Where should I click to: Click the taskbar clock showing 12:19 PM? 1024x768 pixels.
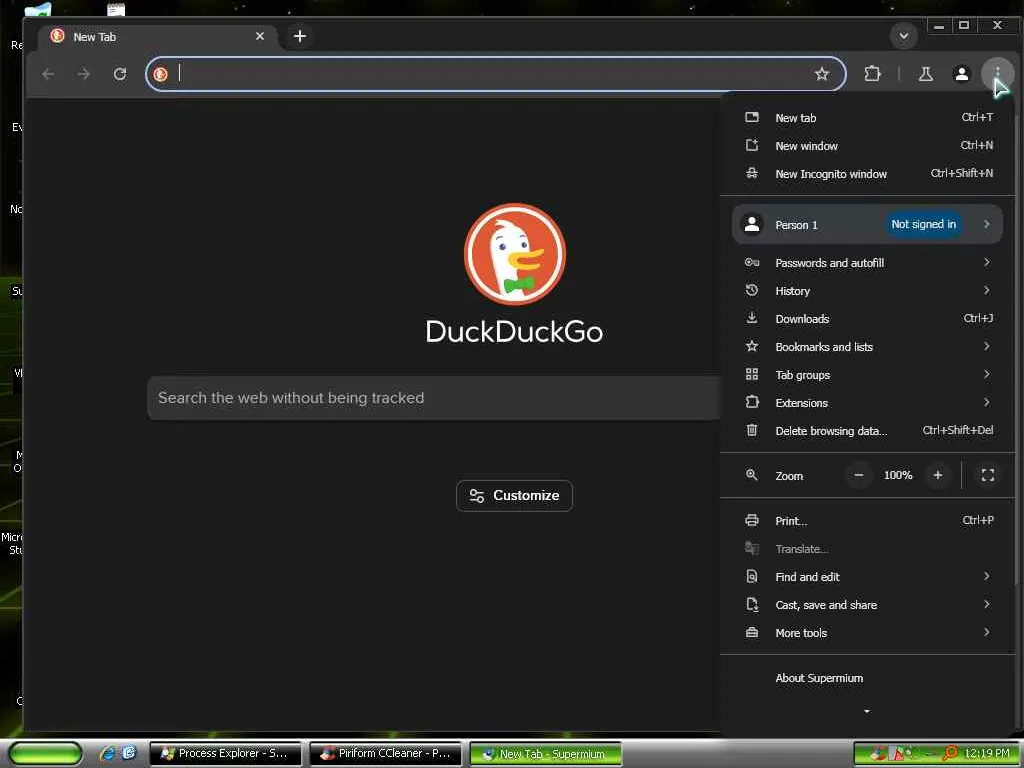point(987,754)
